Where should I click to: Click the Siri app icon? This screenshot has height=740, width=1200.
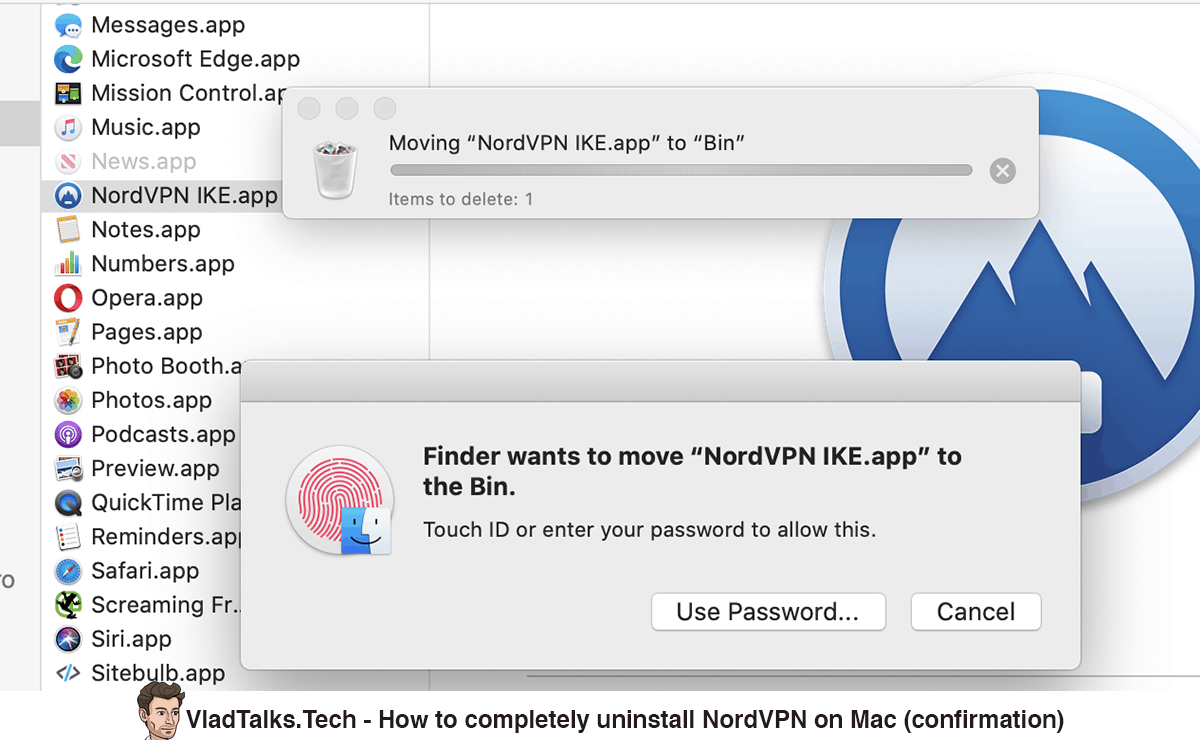(68, 639)
